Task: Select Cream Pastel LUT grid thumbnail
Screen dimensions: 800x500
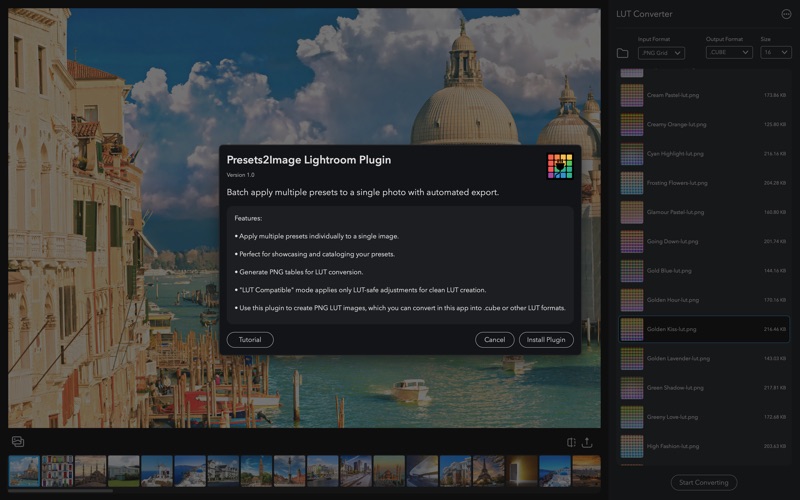Action: click(632, 95)
